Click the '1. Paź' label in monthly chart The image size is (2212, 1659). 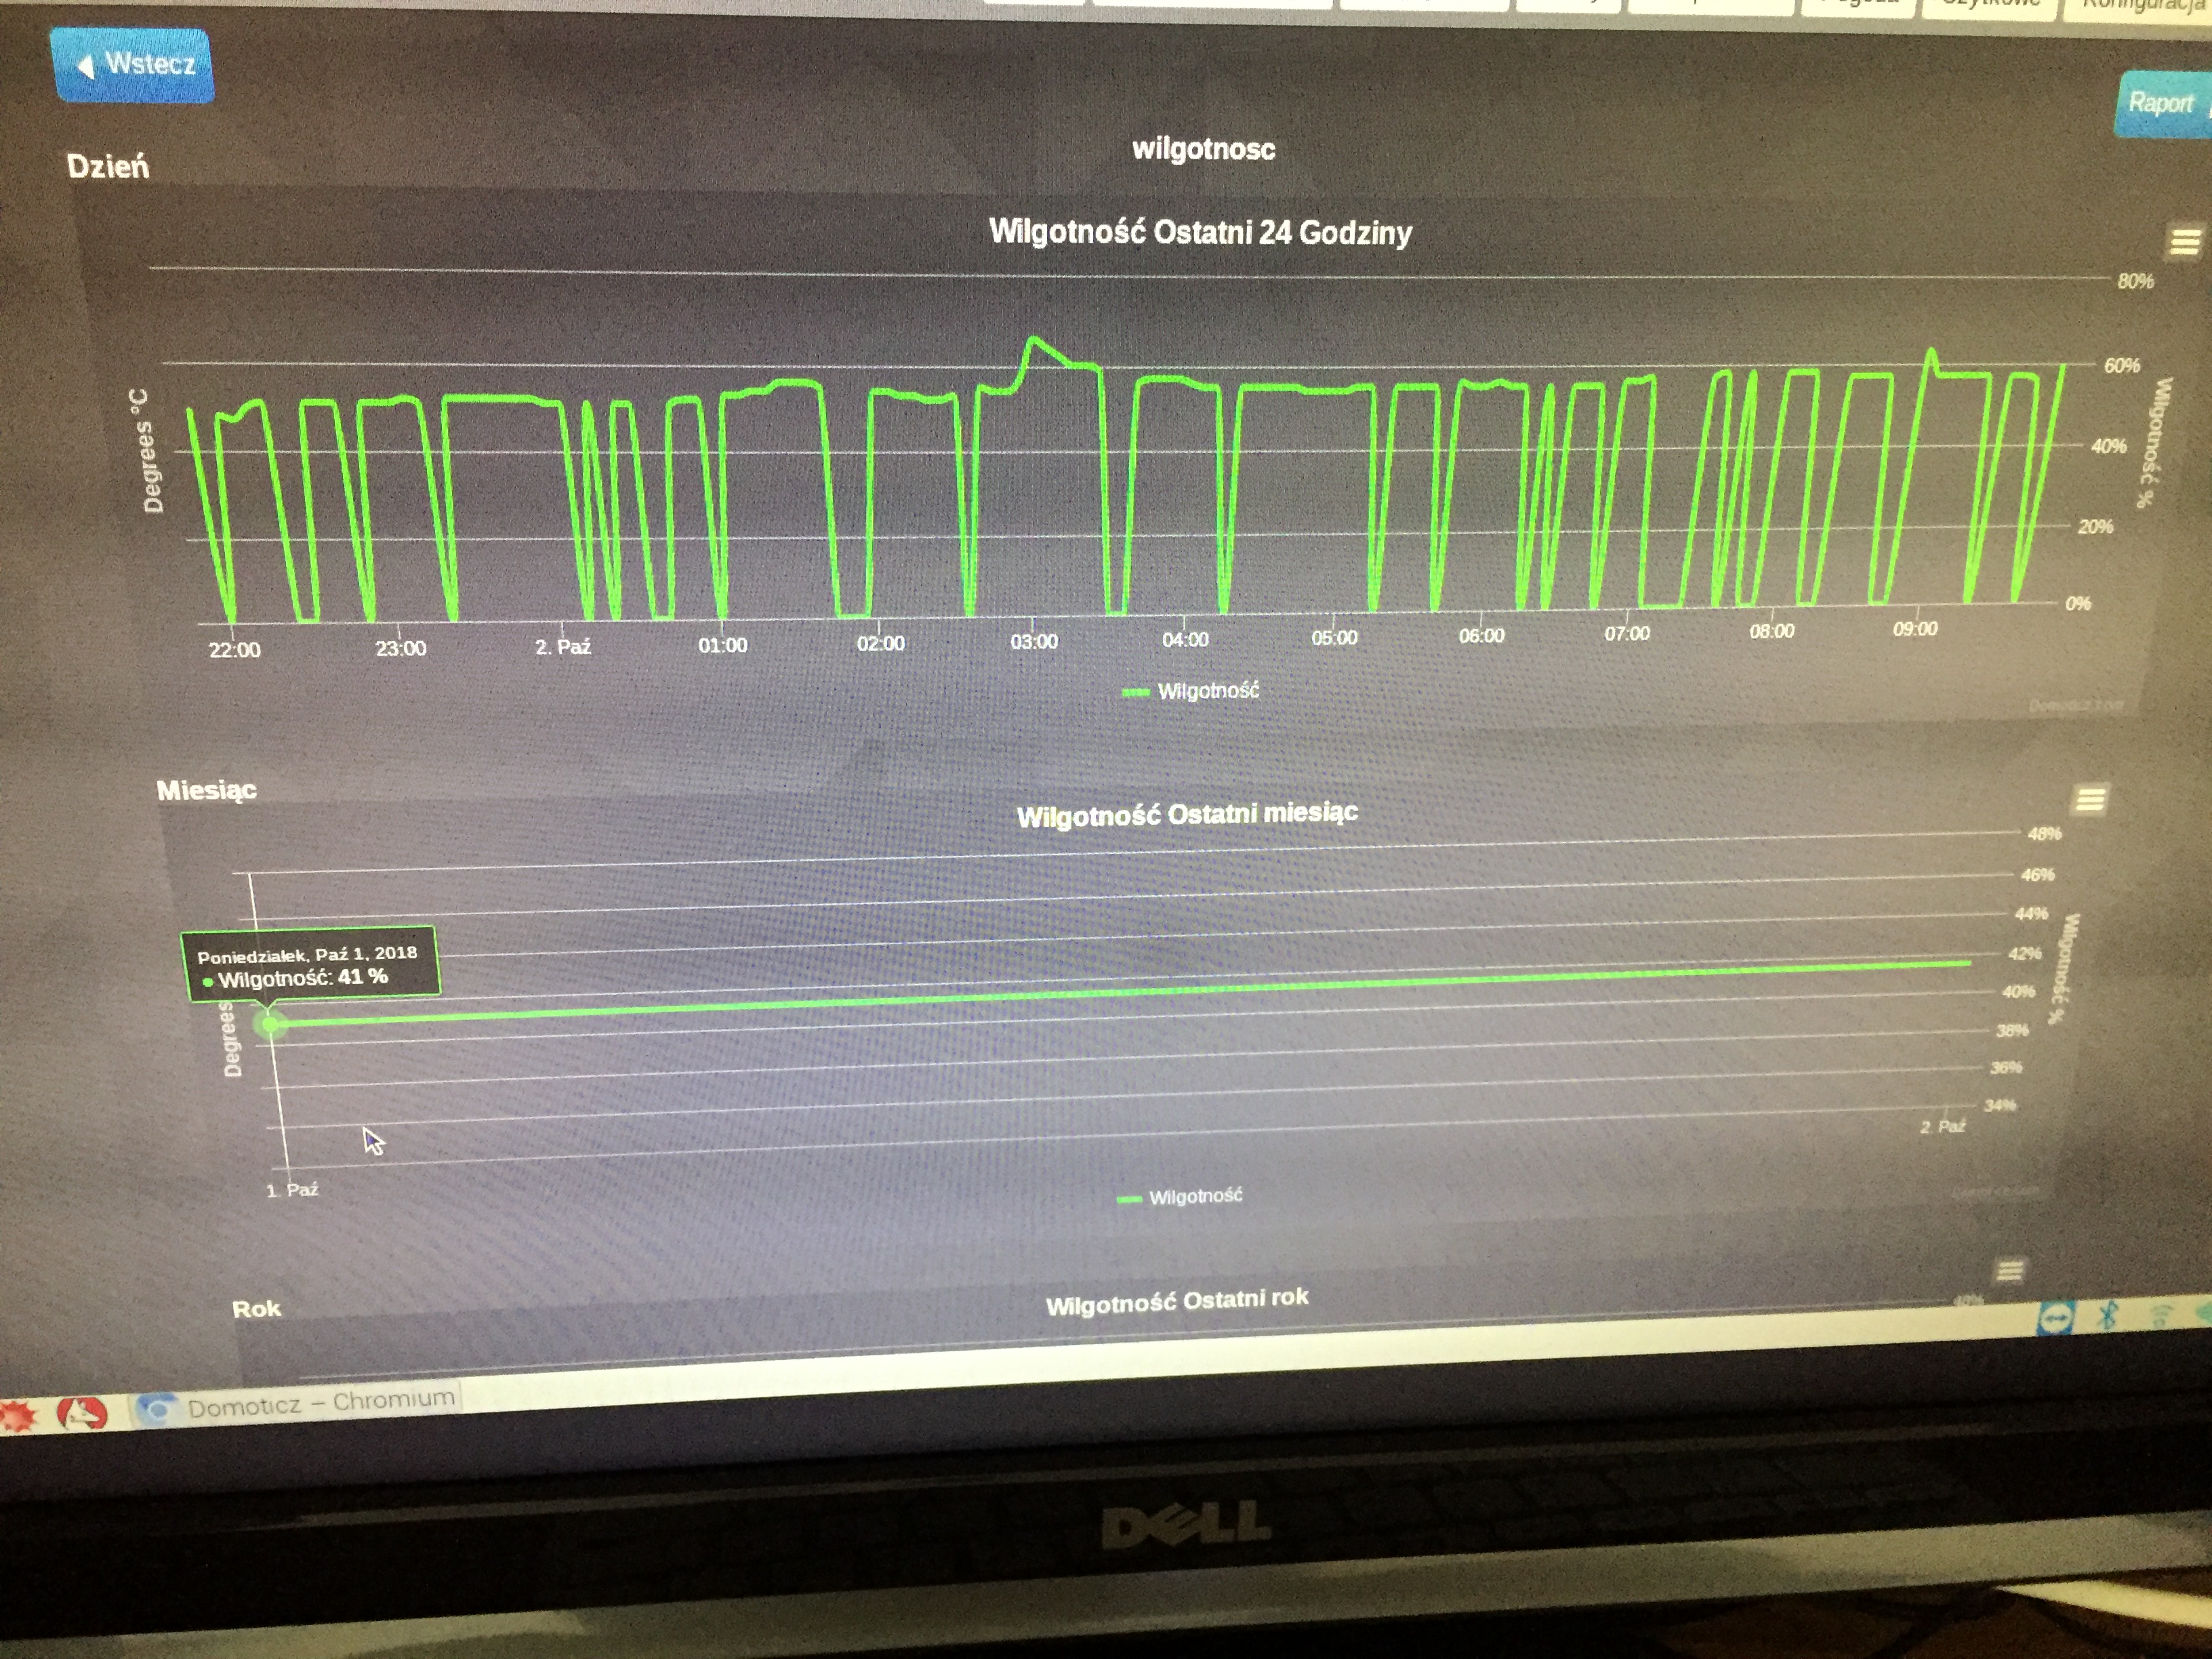point(293,1190)
